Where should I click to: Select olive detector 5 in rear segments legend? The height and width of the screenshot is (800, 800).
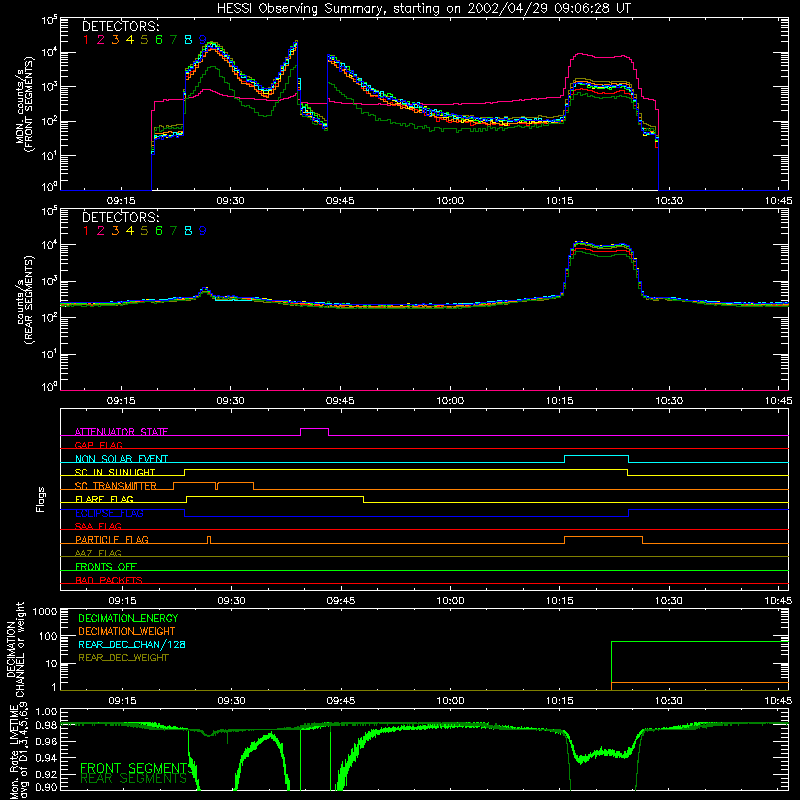tap(144, 231)
